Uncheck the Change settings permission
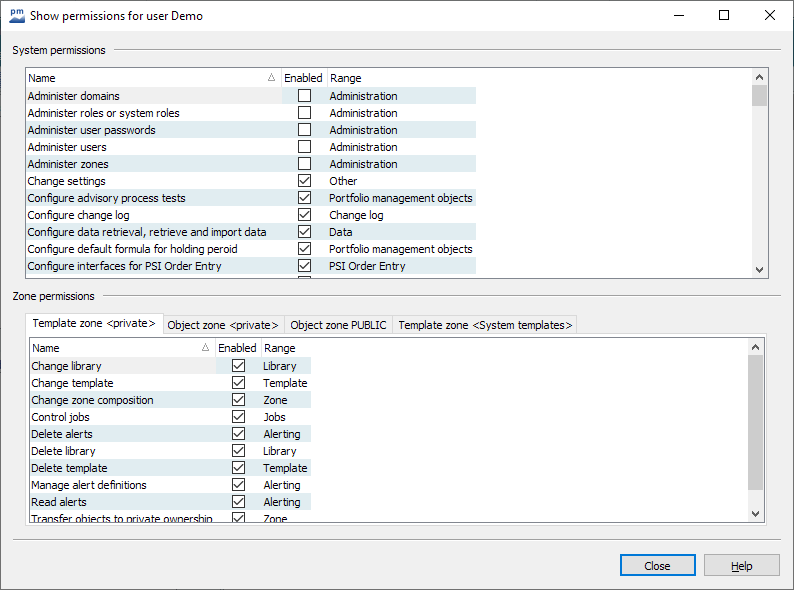794x590 pixels. pos(304,181)
